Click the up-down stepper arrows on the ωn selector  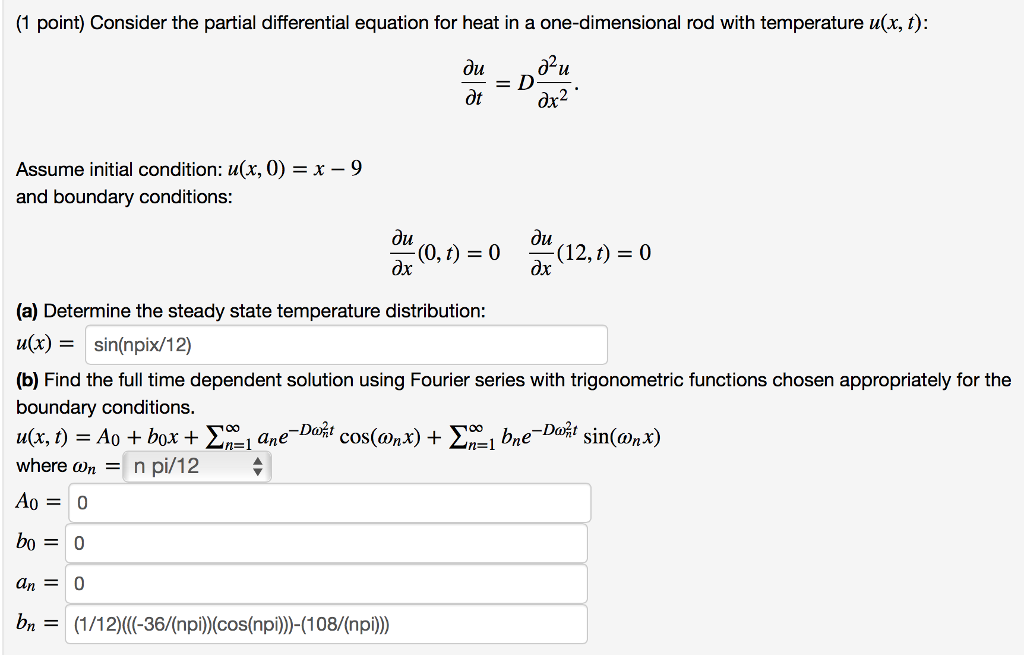(x=258, y=465)
